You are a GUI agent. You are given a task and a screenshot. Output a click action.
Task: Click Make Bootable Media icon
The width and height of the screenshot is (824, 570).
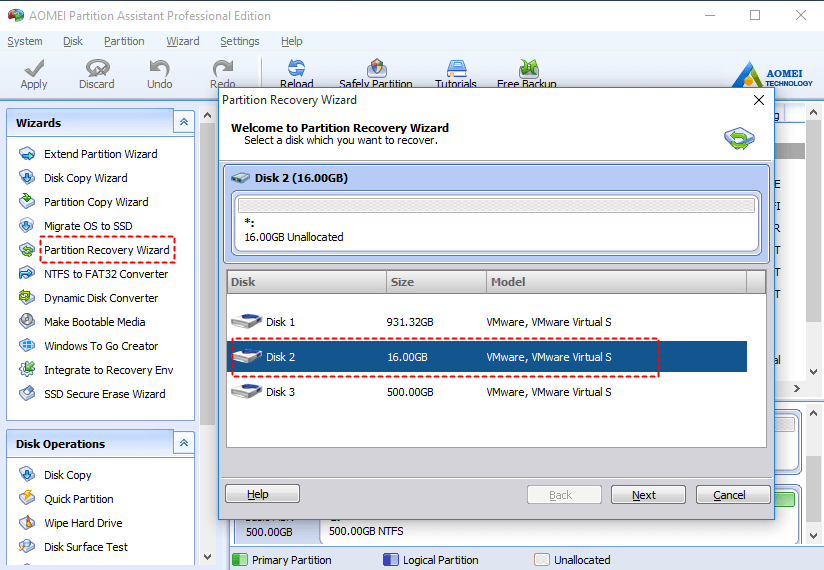(27, 322)
